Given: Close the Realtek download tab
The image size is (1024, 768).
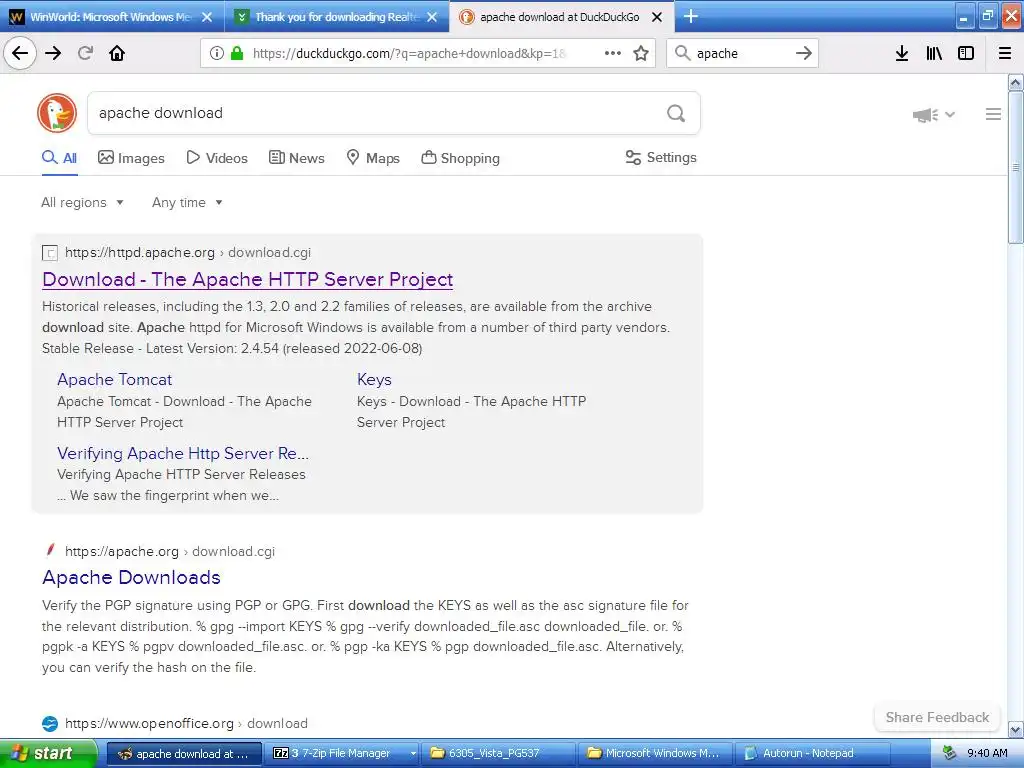Looking at the screenshot, I should tap(432, 17).
